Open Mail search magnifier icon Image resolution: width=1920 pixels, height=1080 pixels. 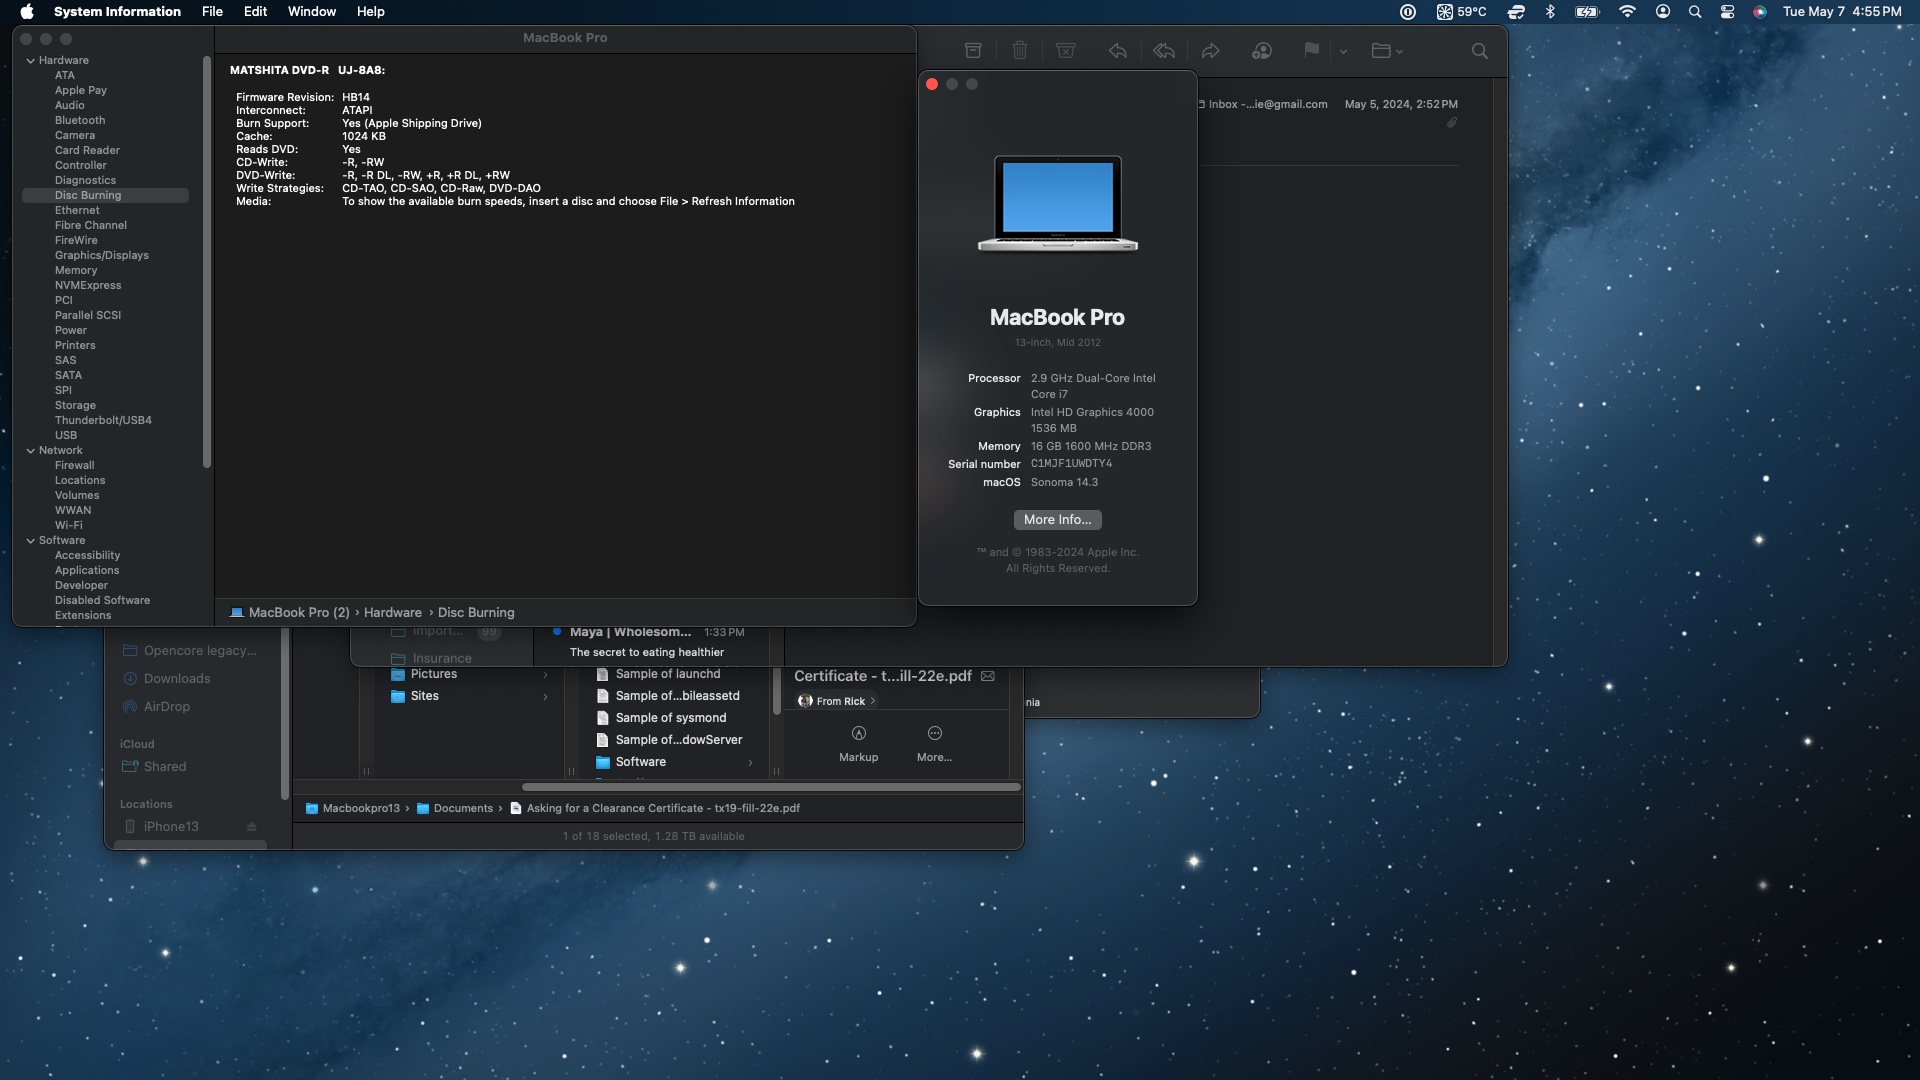click(x=1479, y=51)
